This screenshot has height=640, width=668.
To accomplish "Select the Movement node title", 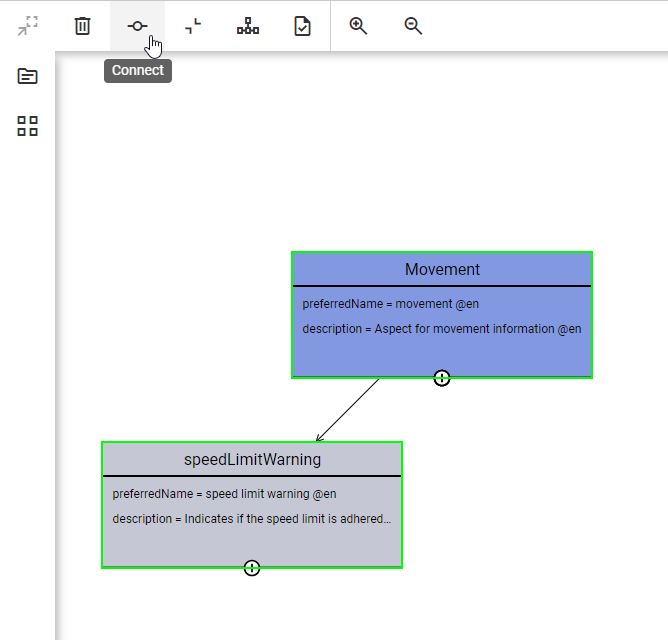I will point(442,270).
